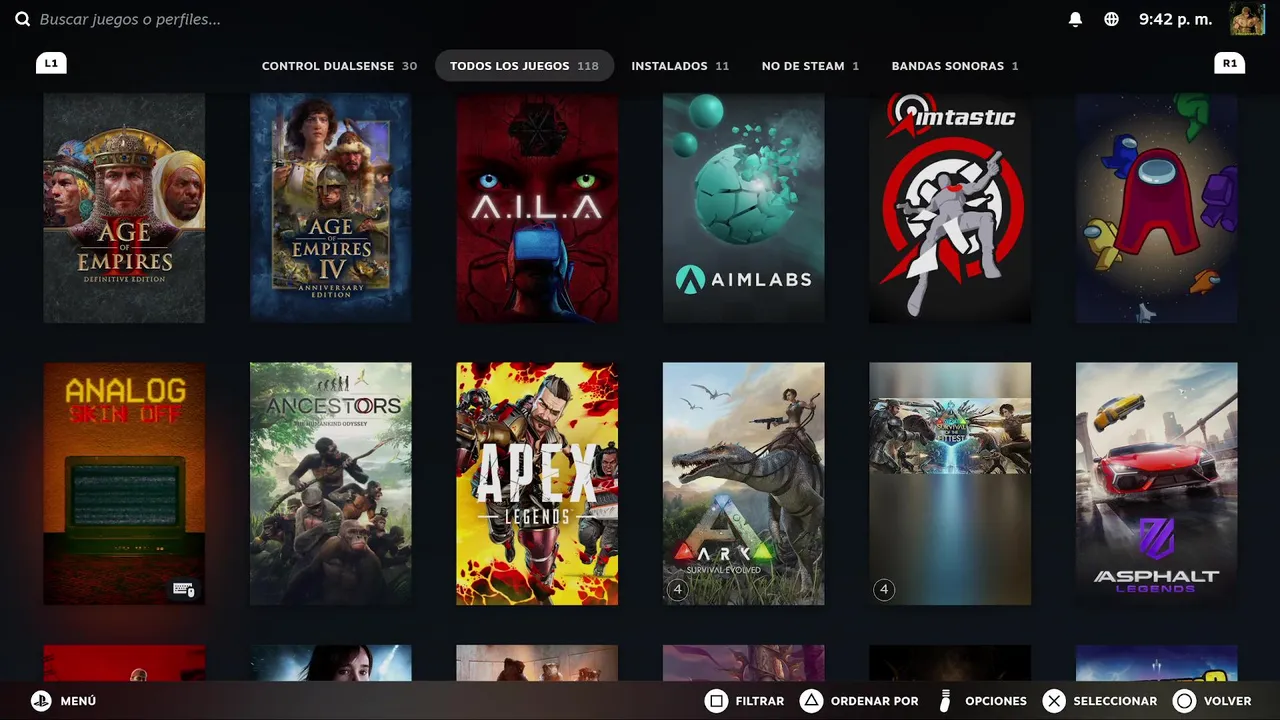1280x720 pixels.
Task: Focus the 'Buscar juegos o perfiles' search field
Action: 130,19
